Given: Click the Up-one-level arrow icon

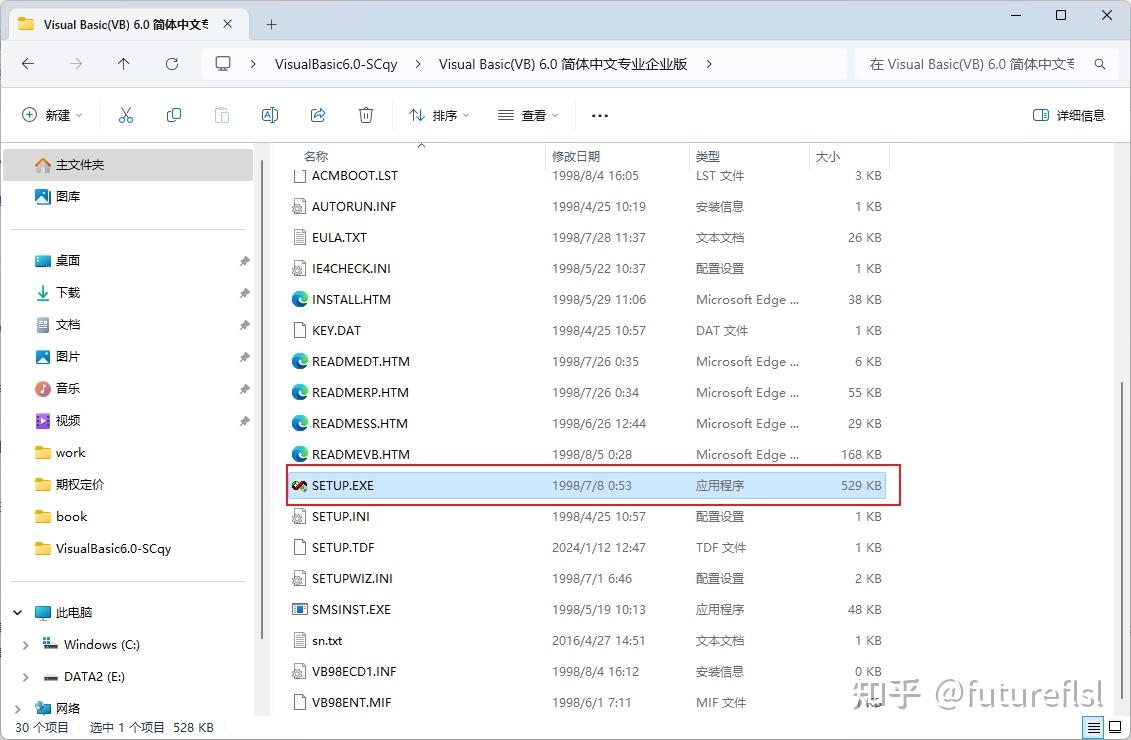Looking at the screenshot, I should tap(122, 63).
